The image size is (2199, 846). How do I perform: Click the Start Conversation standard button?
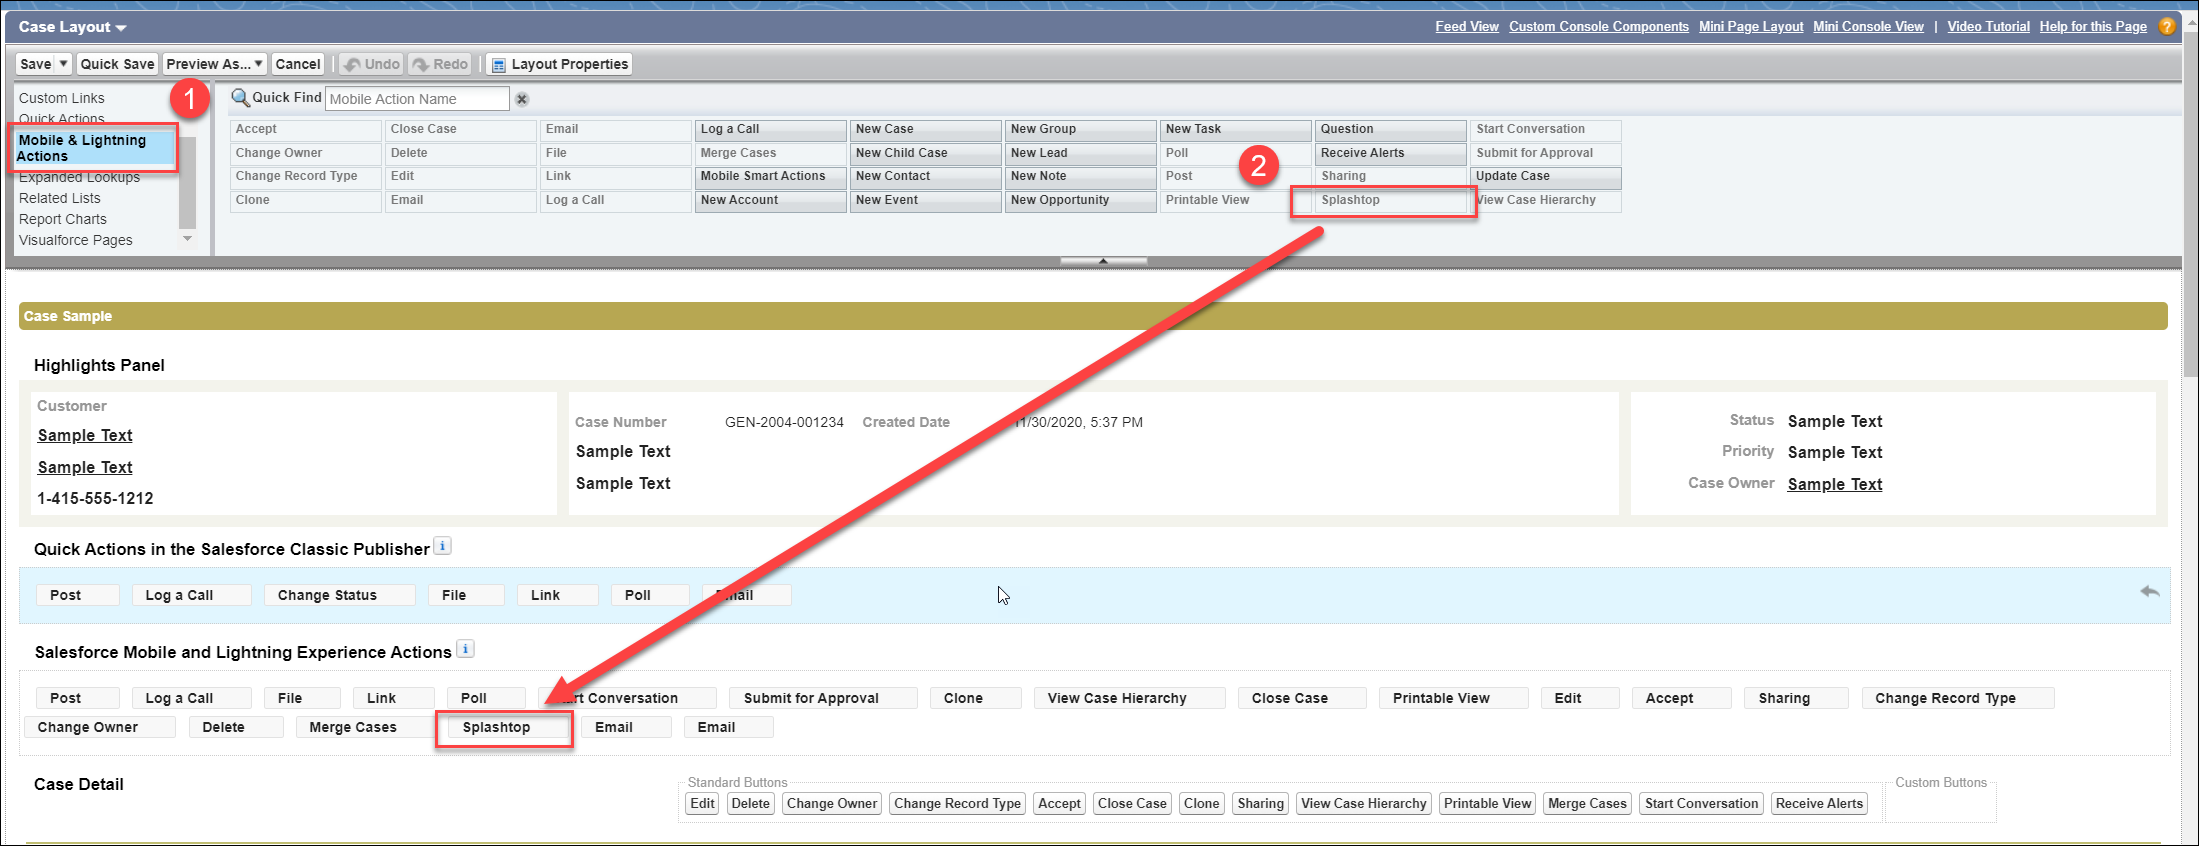point(1701,803)
